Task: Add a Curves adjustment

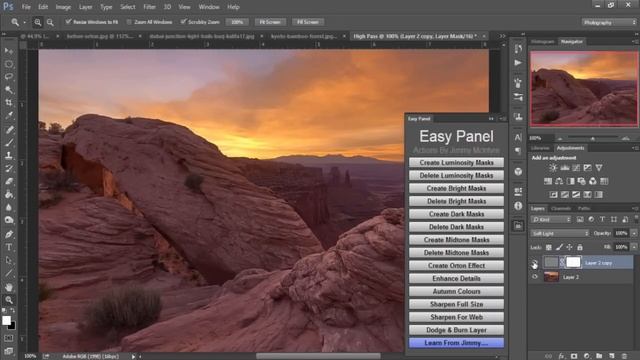Action: coord(576,168)
